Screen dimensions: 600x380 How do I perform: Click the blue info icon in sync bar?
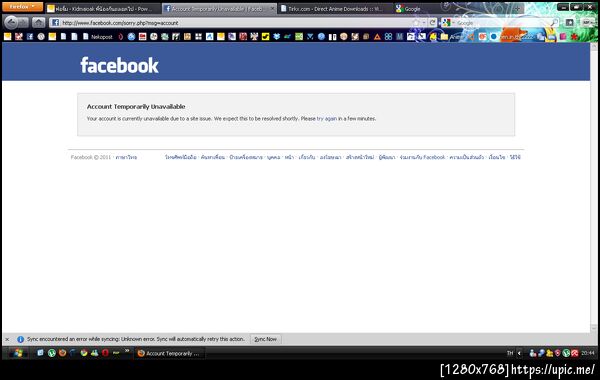point(20,339)
